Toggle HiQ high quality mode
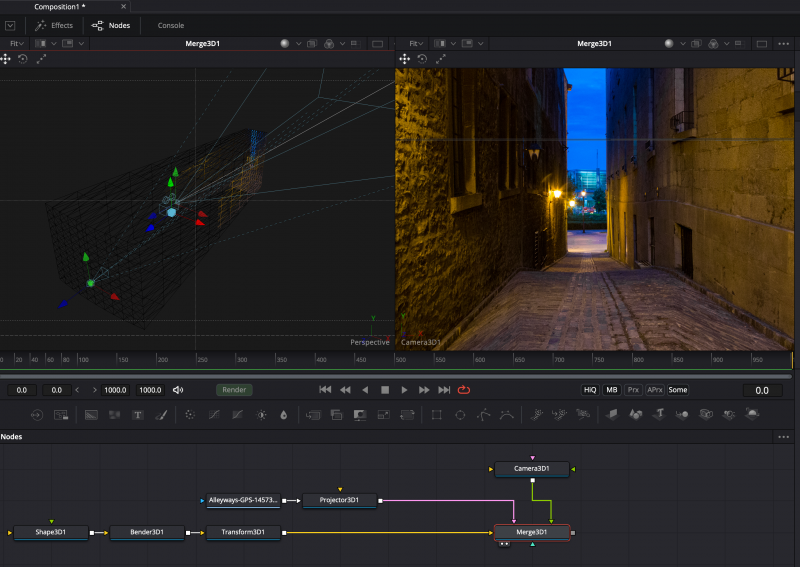The image size is (800, 567). (x=590, y=390)
